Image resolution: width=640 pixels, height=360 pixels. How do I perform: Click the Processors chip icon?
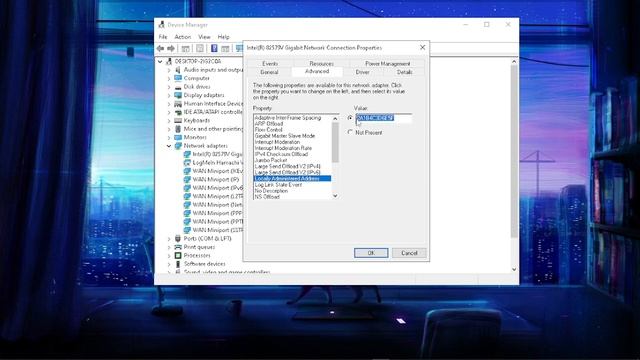point(178,256)
